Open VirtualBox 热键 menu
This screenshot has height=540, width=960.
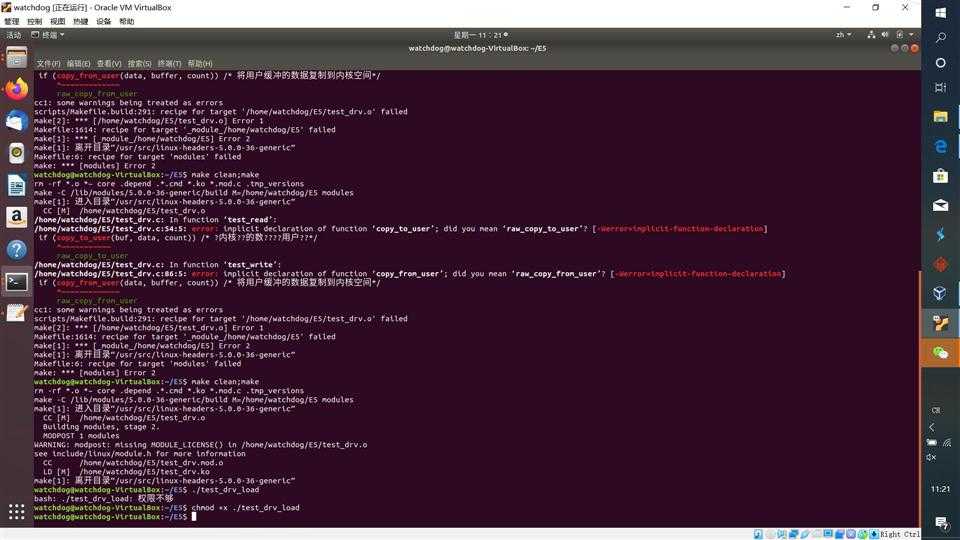point(81,21)
